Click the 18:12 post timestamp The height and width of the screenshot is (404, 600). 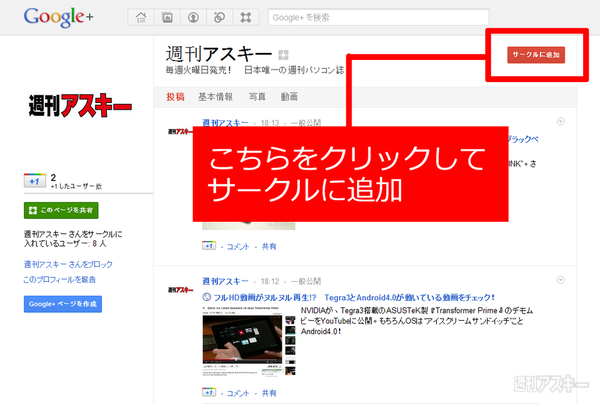(x=270, y=281)
